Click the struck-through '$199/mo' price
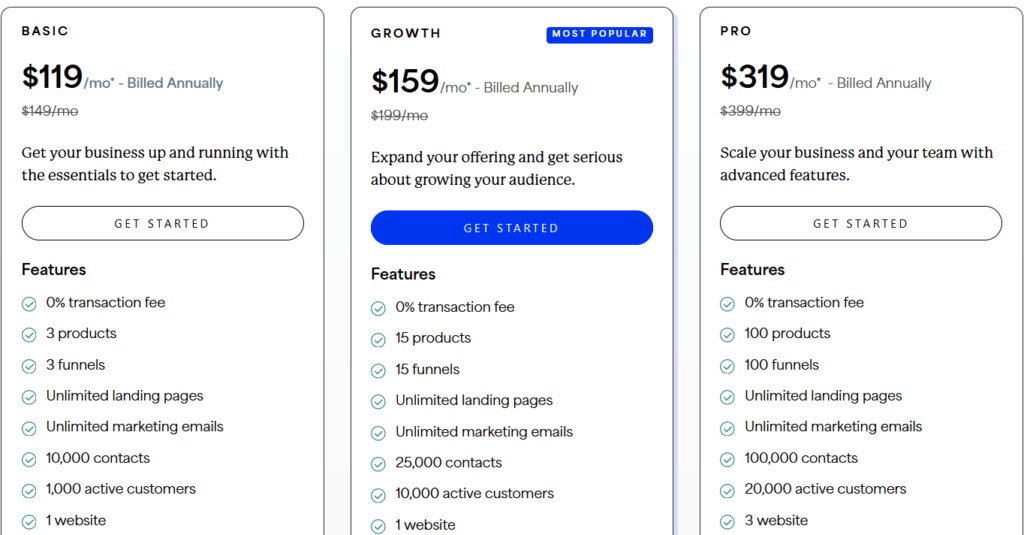Screen dimensions: 1024x535 point(399,116)
